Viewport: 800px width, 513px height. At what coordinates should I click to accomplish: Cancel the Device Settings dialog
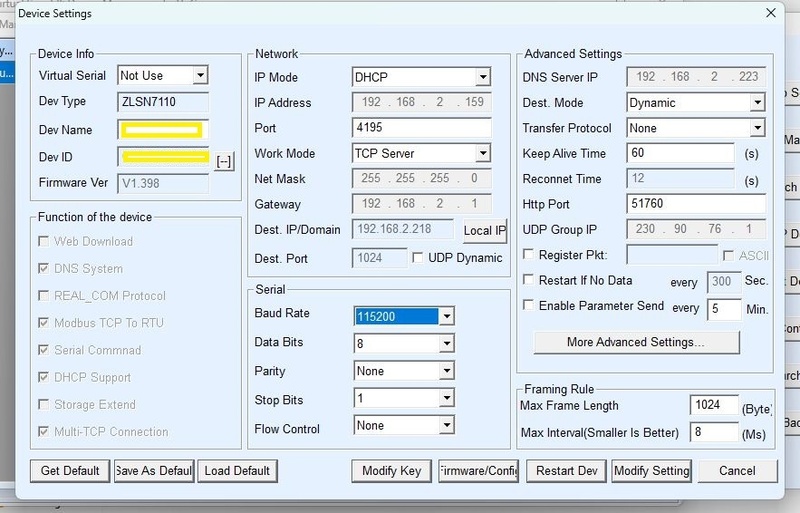[x=737, y=471]
